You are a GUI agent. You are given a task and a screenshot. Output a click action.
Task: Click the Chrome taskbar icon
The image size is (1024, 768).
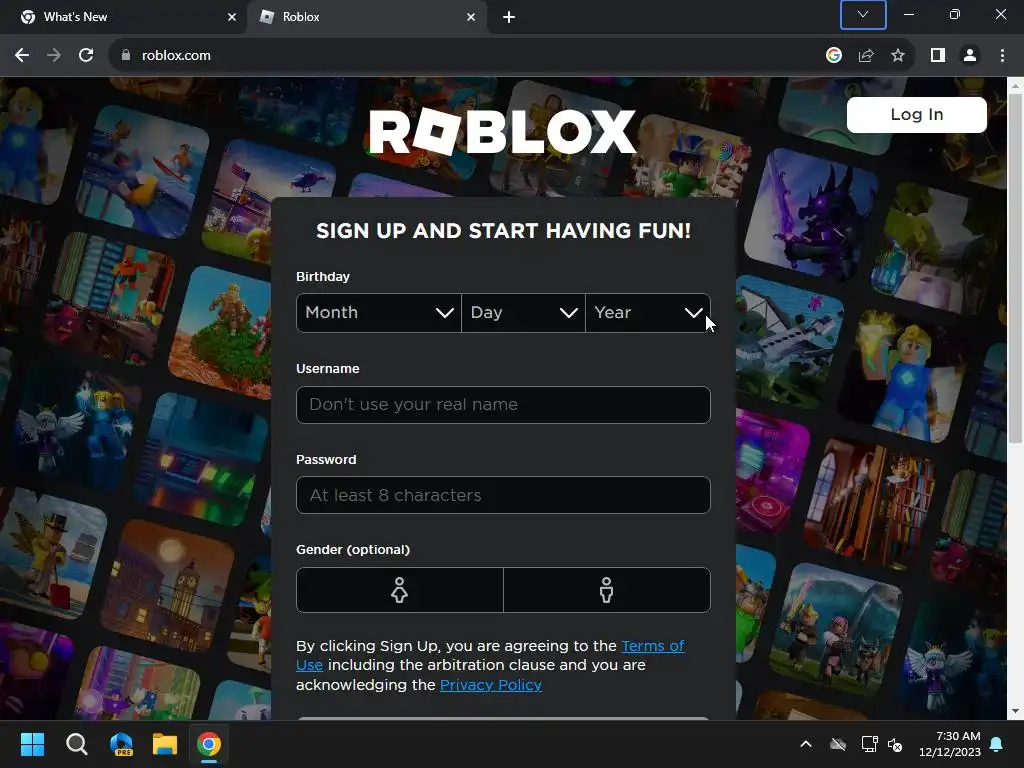[209, 744]
